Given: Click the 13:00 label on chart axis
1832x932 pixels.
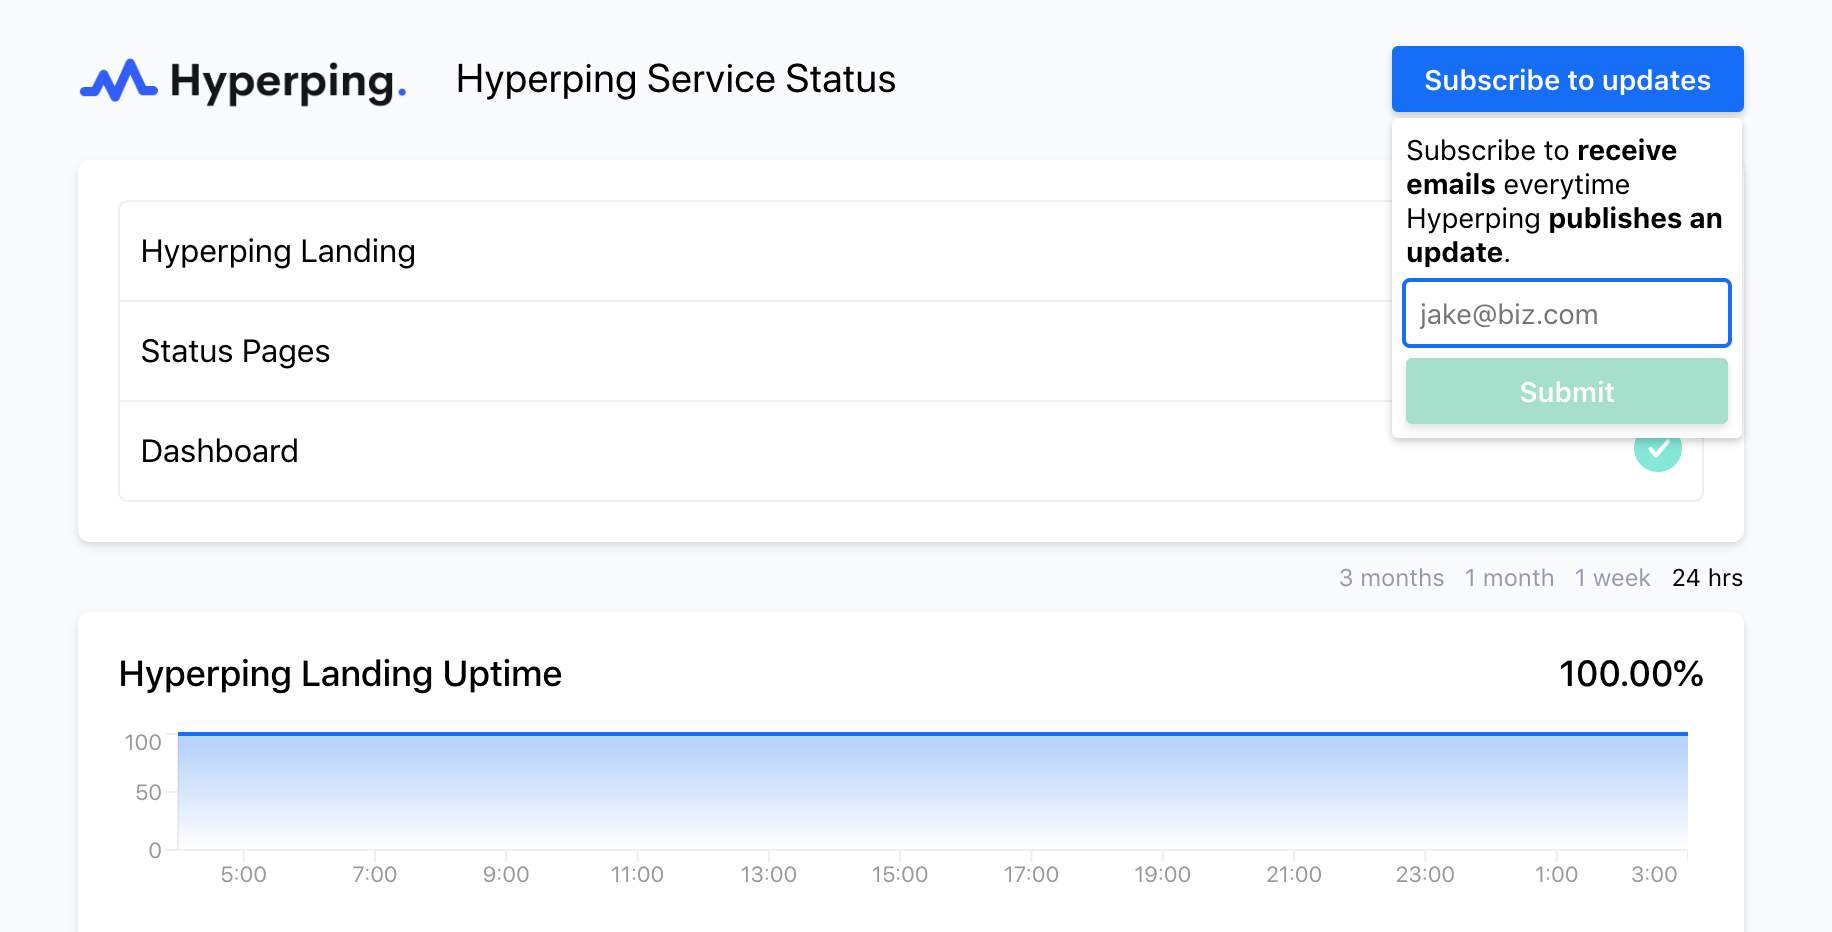Looking at the screenshot, I should [768, 875].
